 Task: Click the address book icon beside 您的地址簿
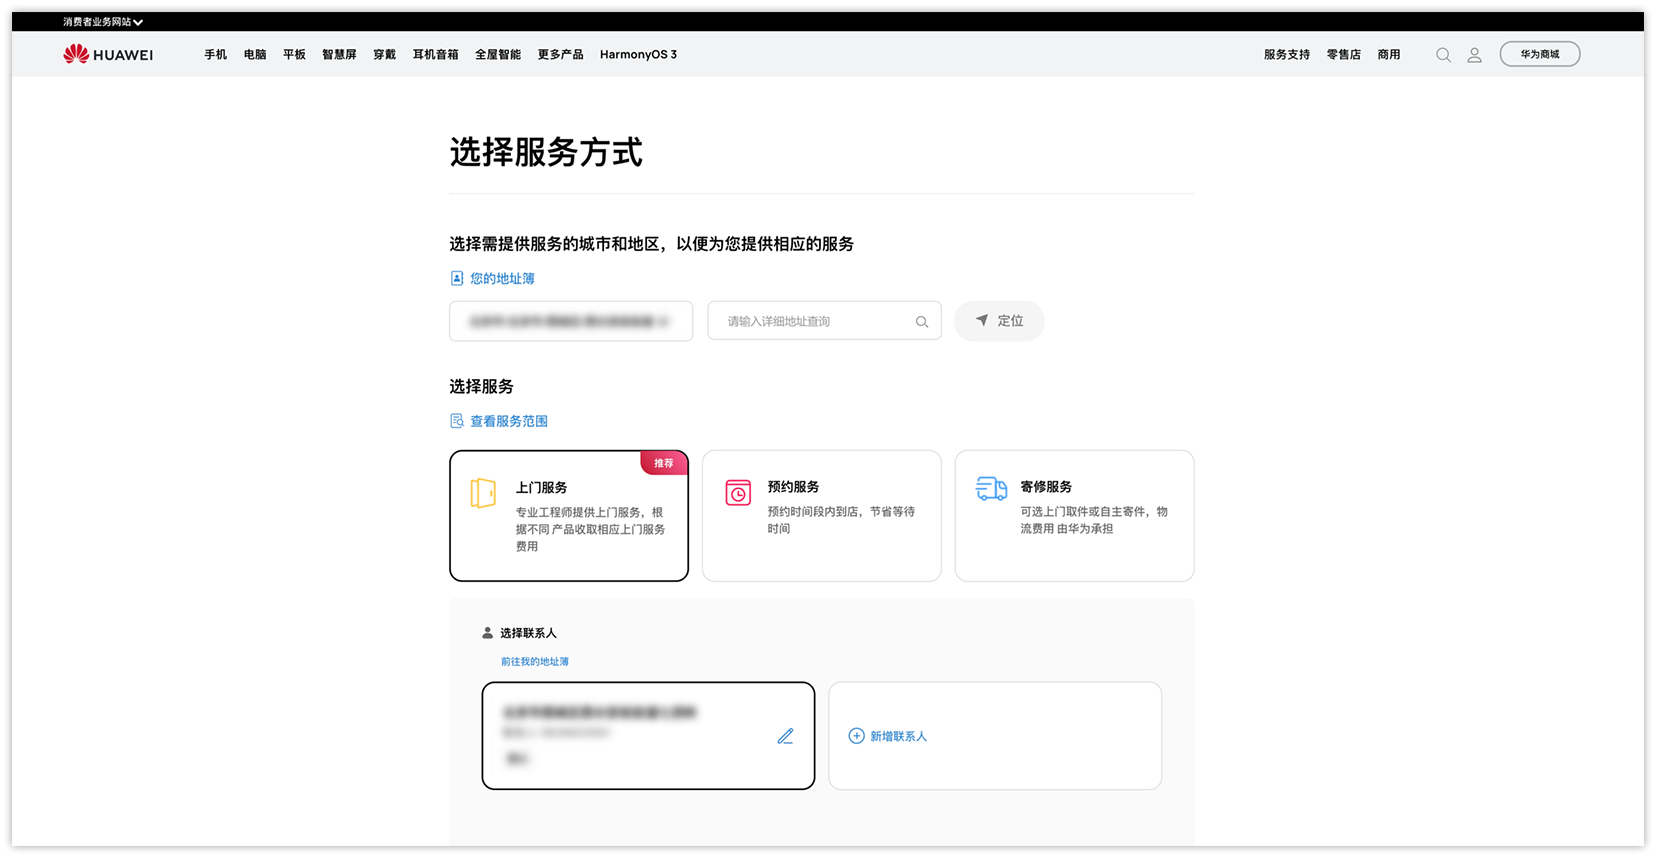click(457, 278)
